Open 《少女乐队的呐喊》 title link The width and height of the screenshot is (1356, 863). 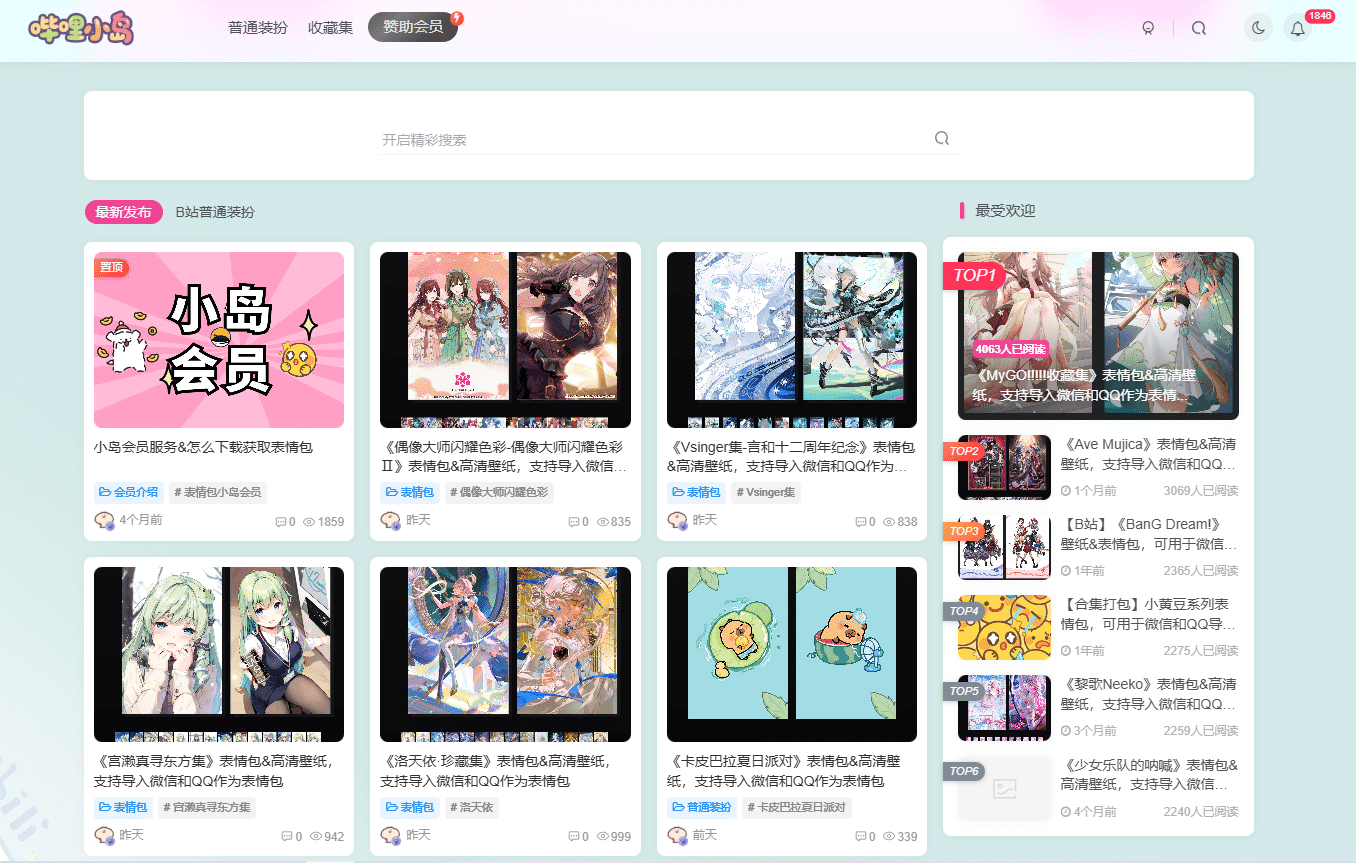point(1149,775)
